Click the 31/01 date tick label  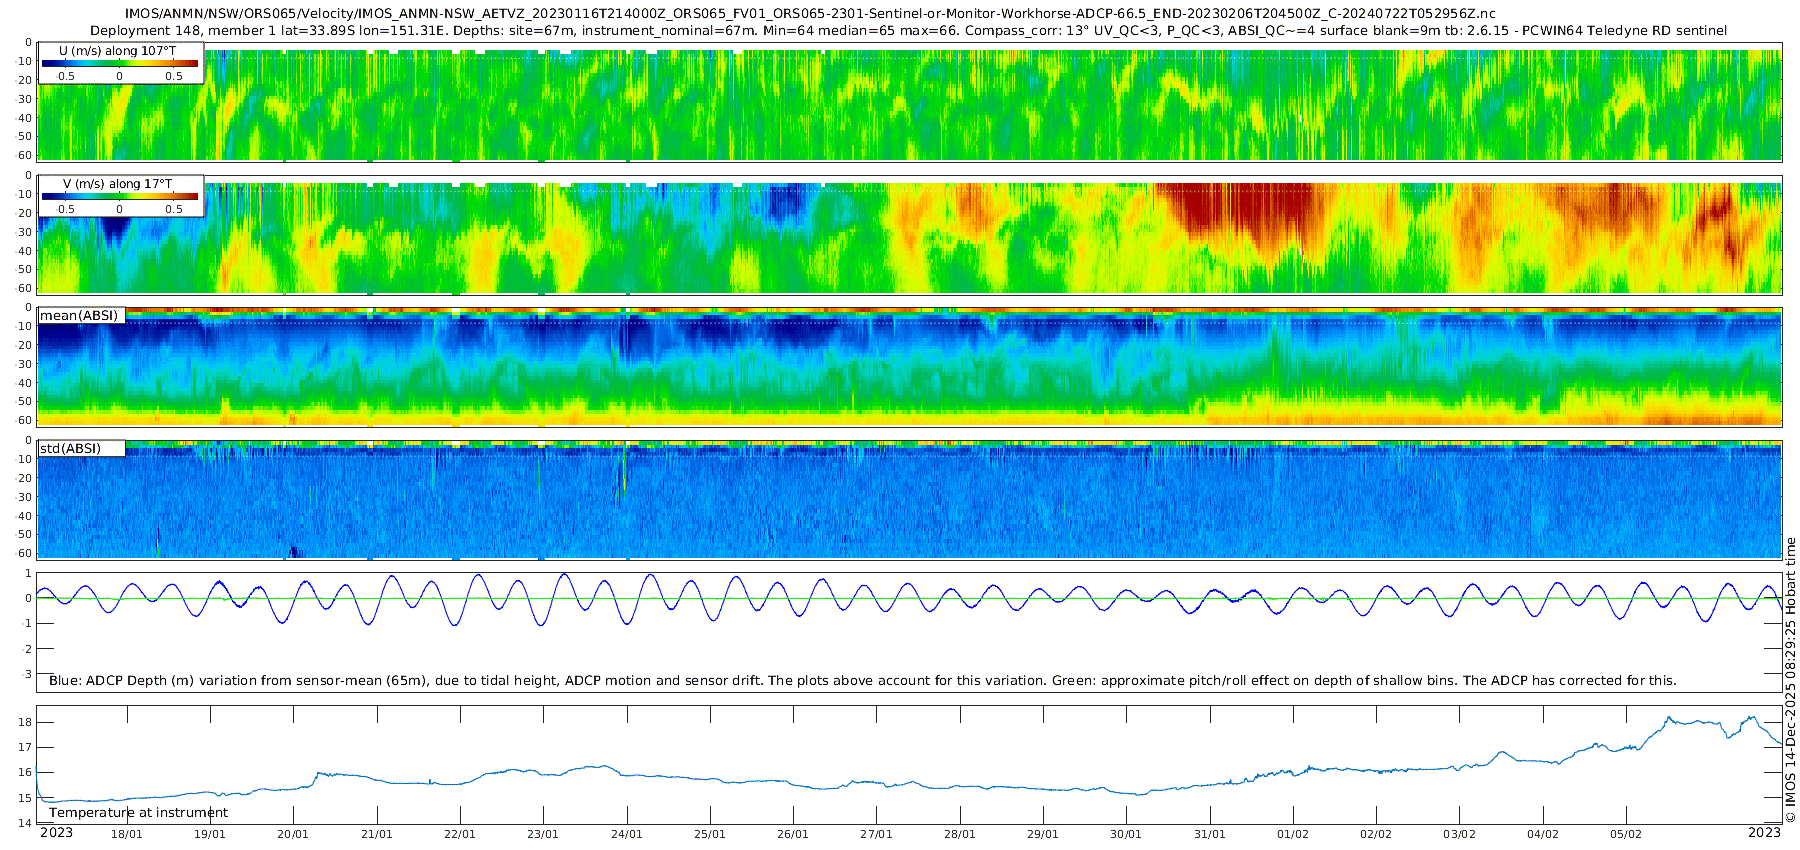pos(1209,834)
